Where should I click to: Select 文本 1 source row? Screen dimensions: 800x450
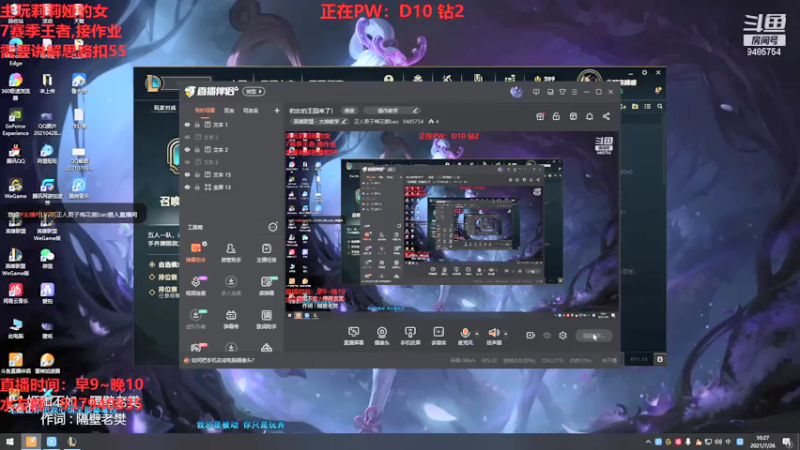pyautogui.click(x=231, y=124)
